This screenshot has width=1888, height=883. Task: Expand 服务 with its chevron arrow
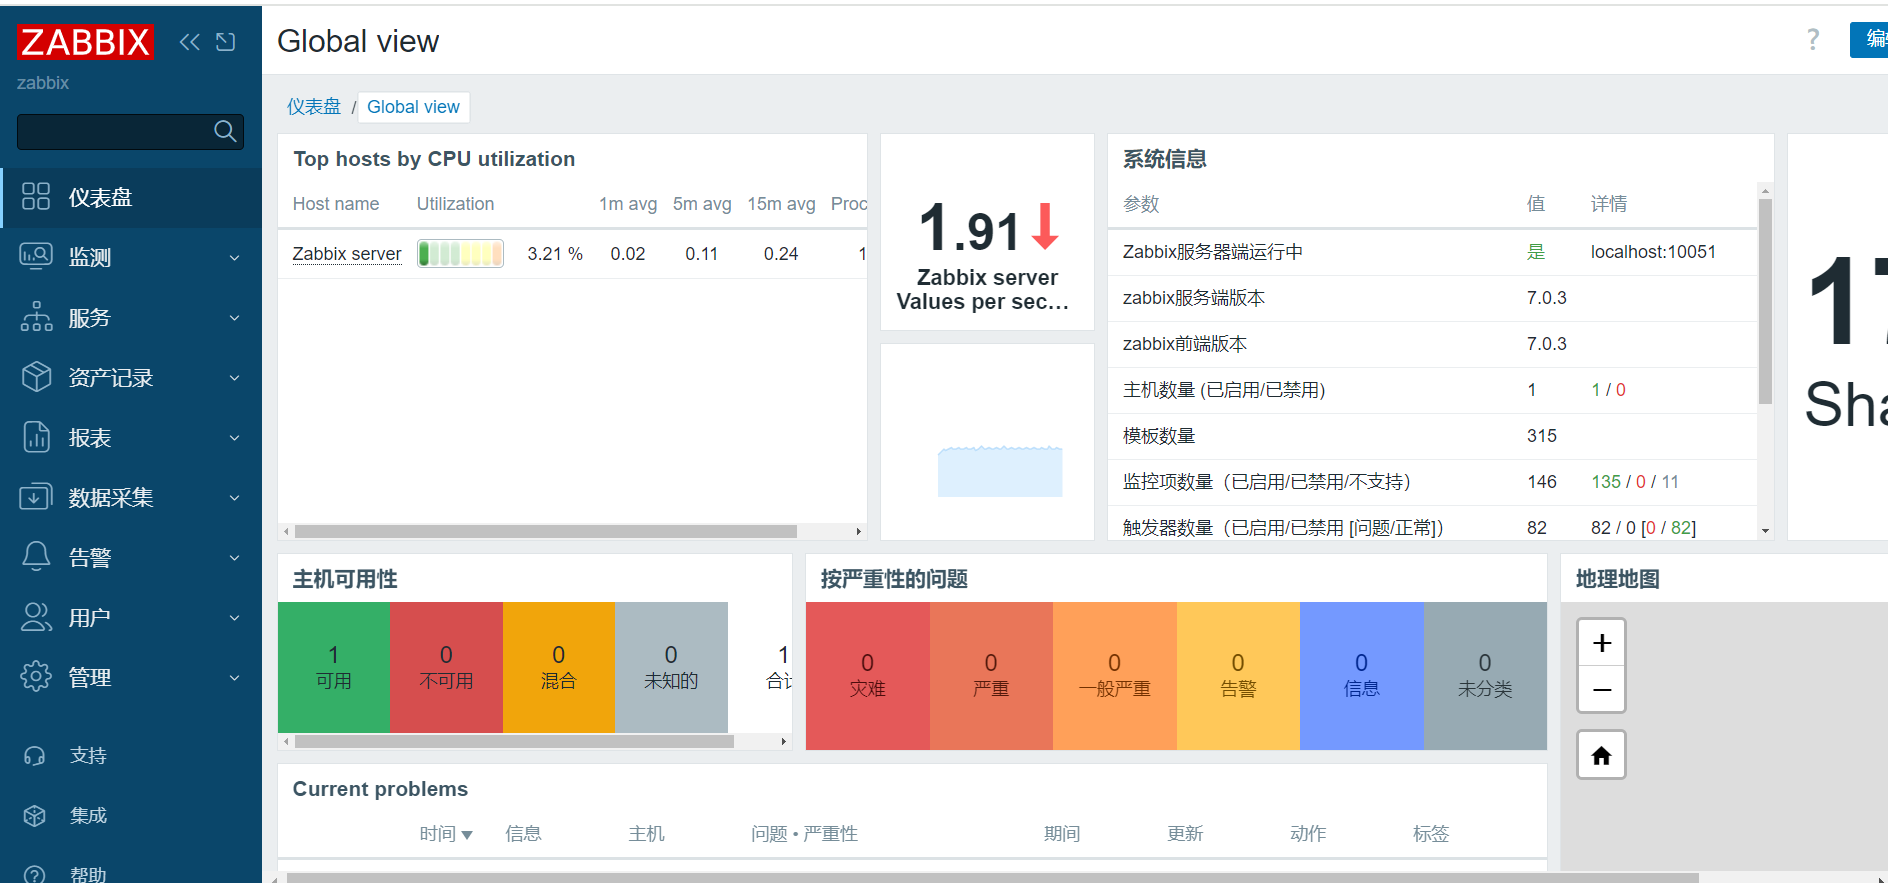[x=234, y=318]
